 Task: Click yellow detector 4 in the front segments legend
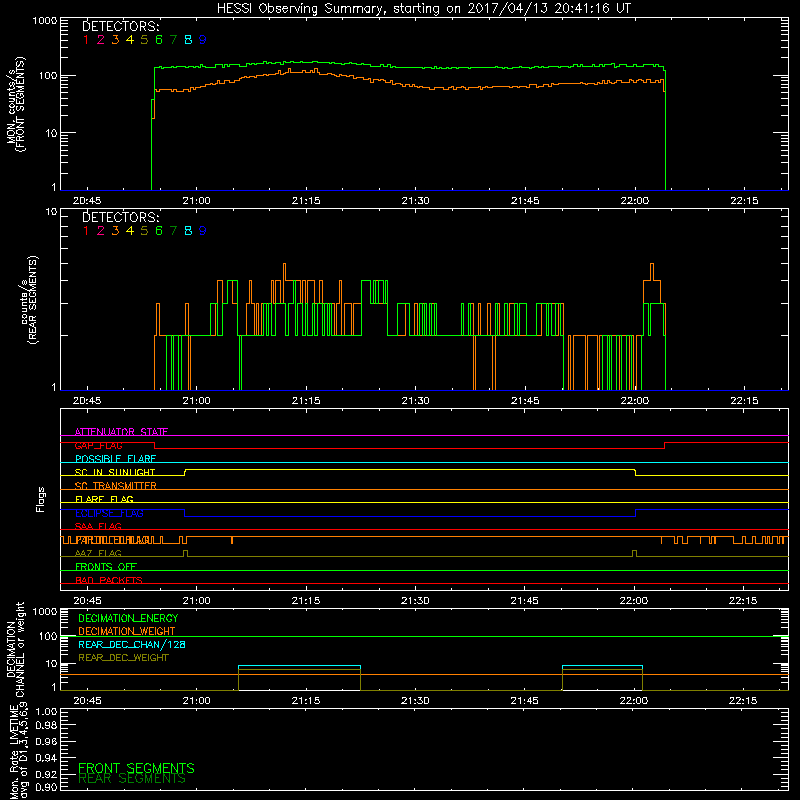click(130, 40)
